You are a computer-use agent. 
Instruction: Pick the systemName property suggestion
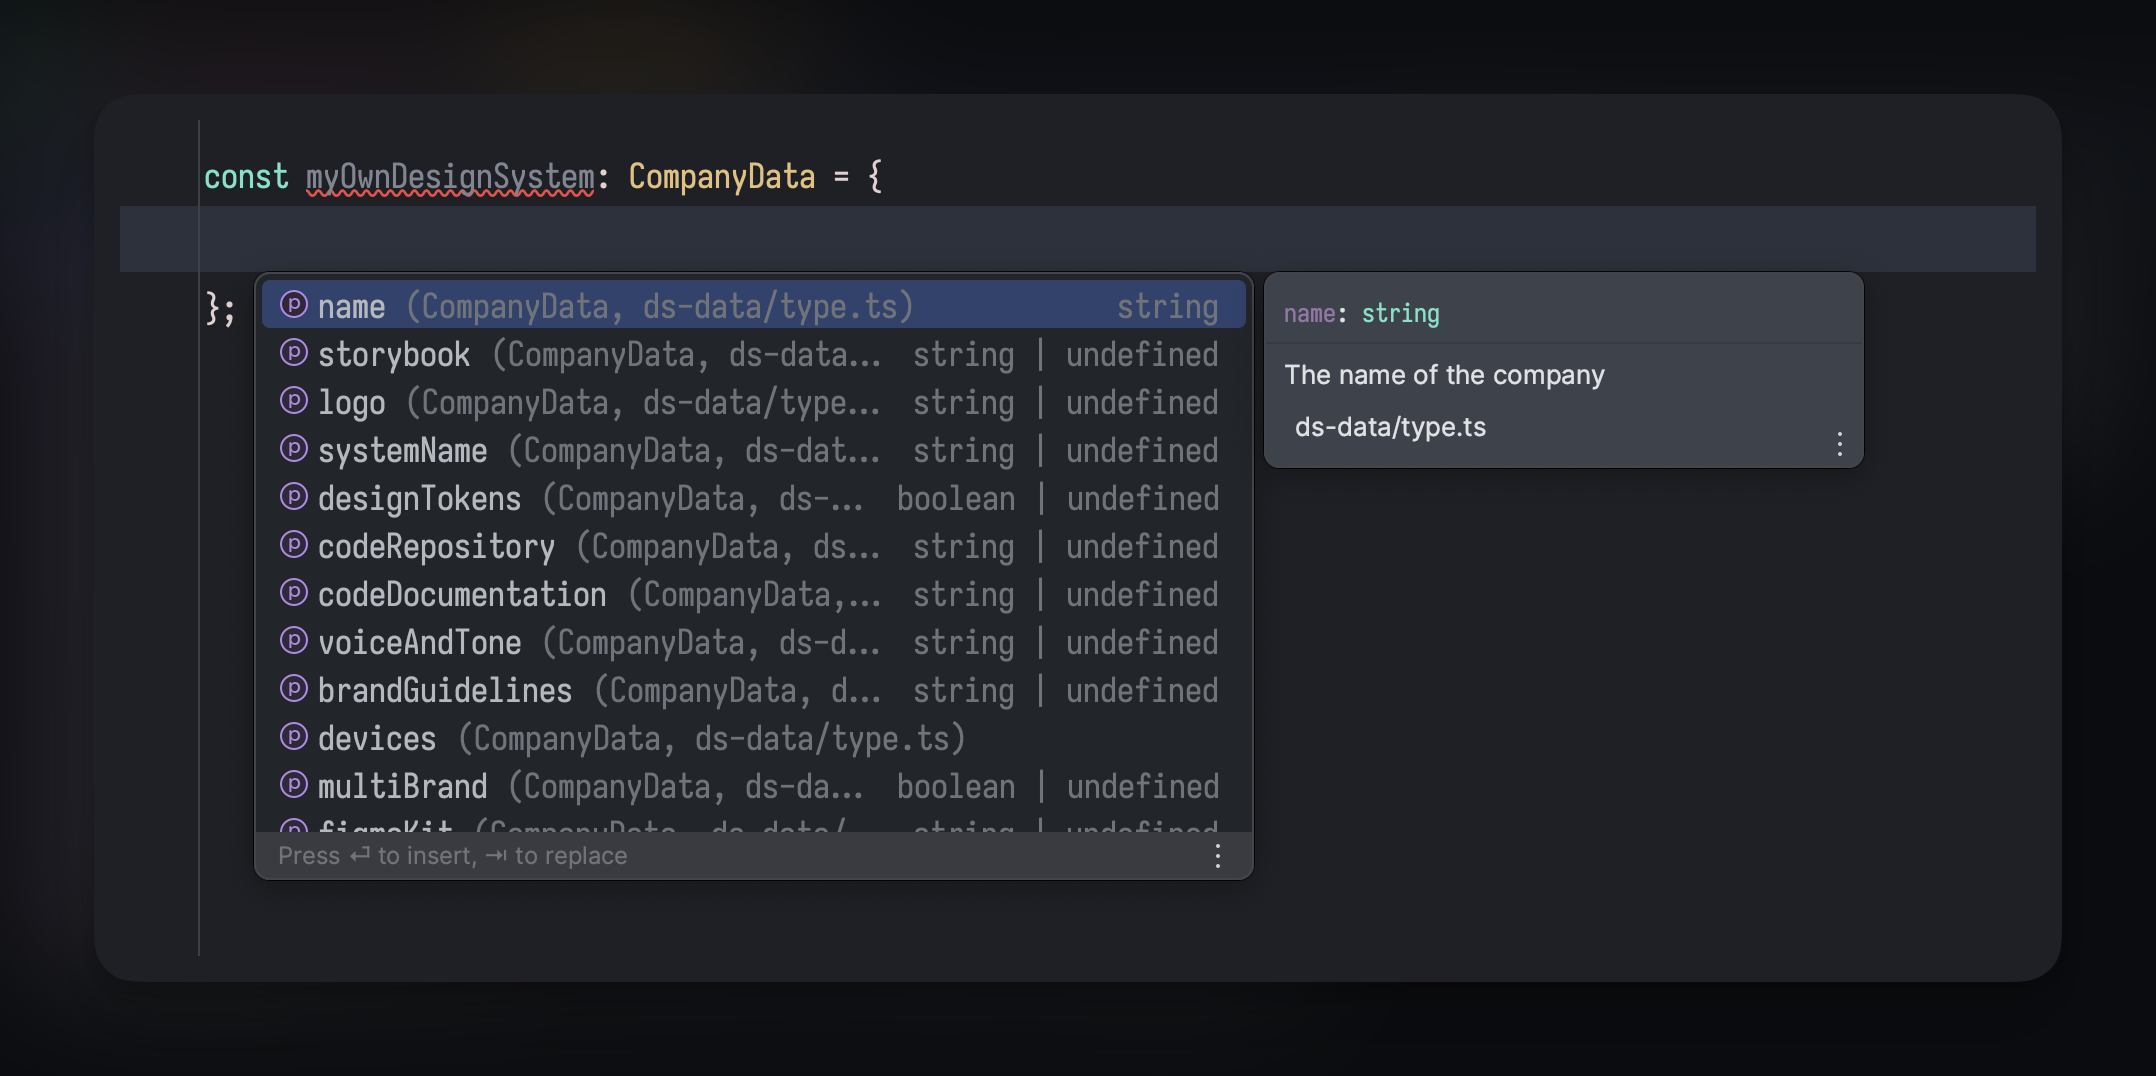tap(753, 449)
